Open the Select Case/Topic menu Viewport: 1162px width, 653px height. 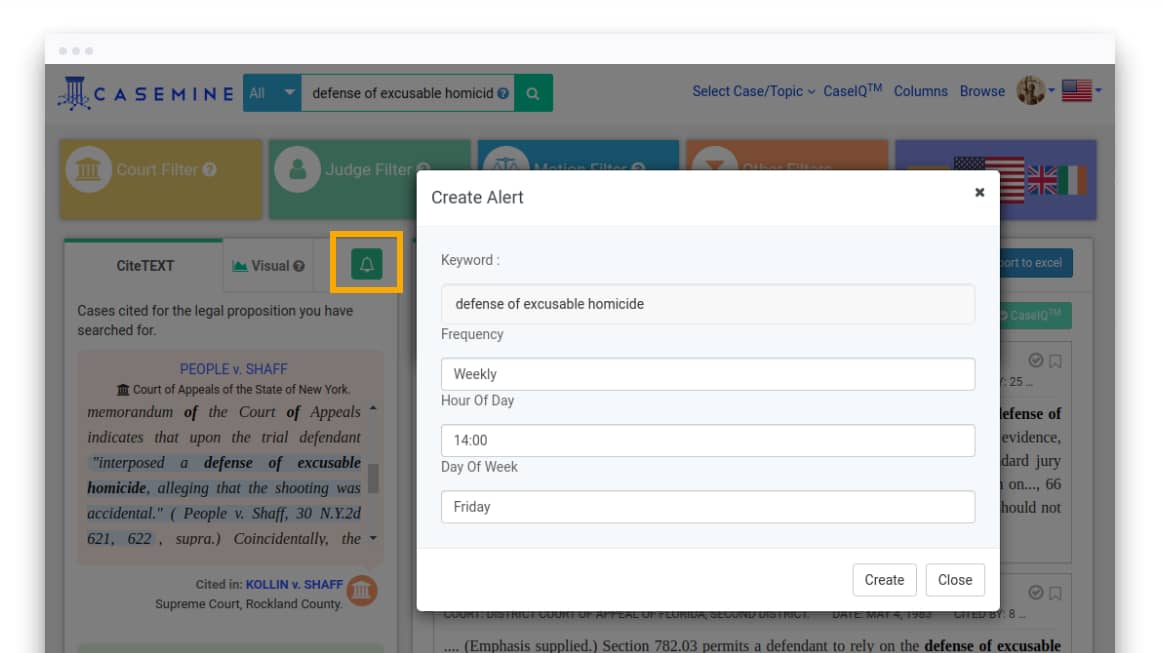point(753,91)
